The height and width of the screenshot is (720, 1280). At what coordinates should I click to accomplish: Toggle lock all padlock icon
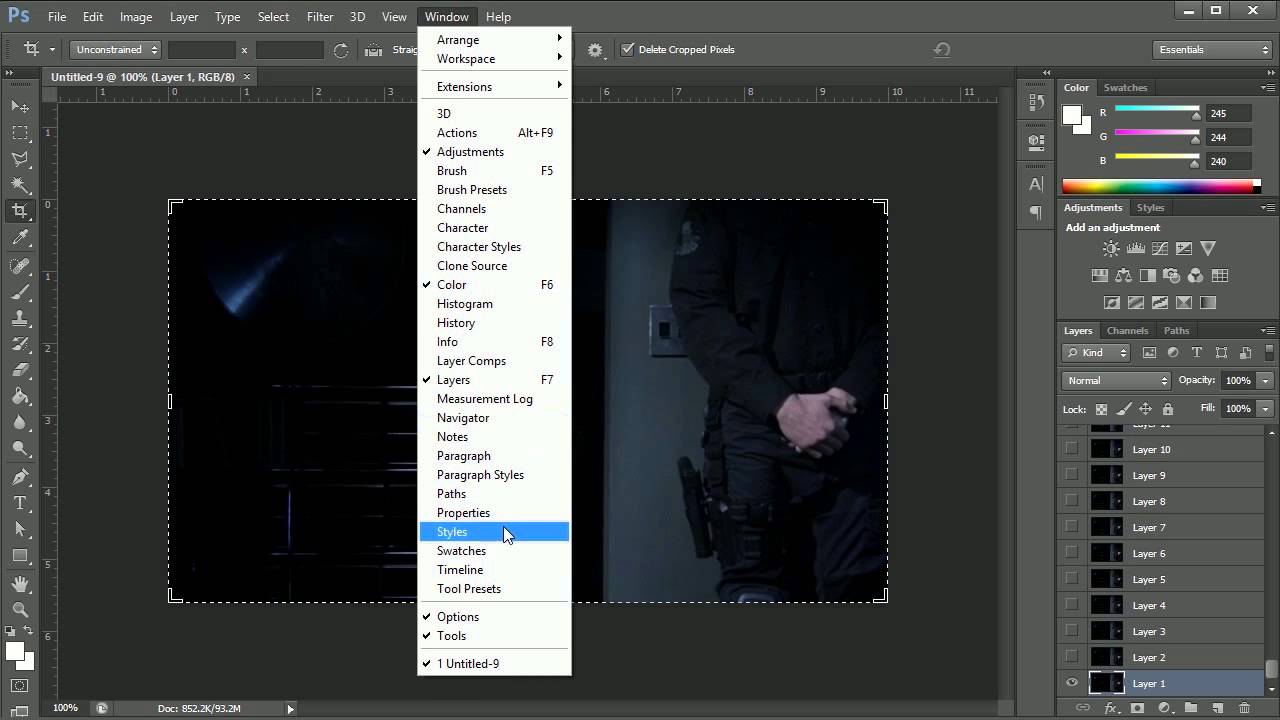[1167, 409]
